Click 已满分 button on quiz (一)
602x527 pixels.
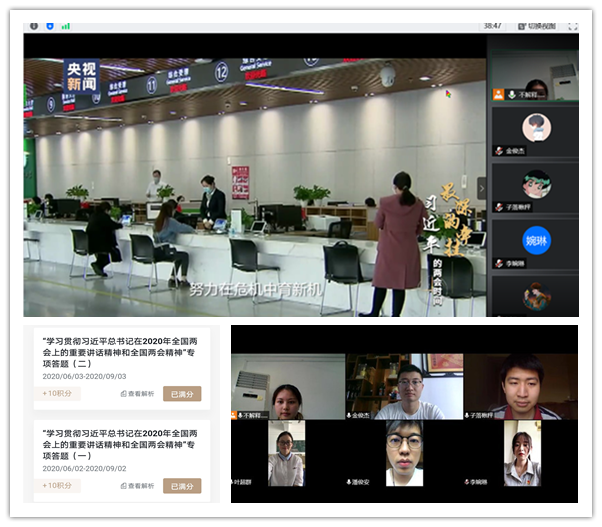click(x=182, y=486)
